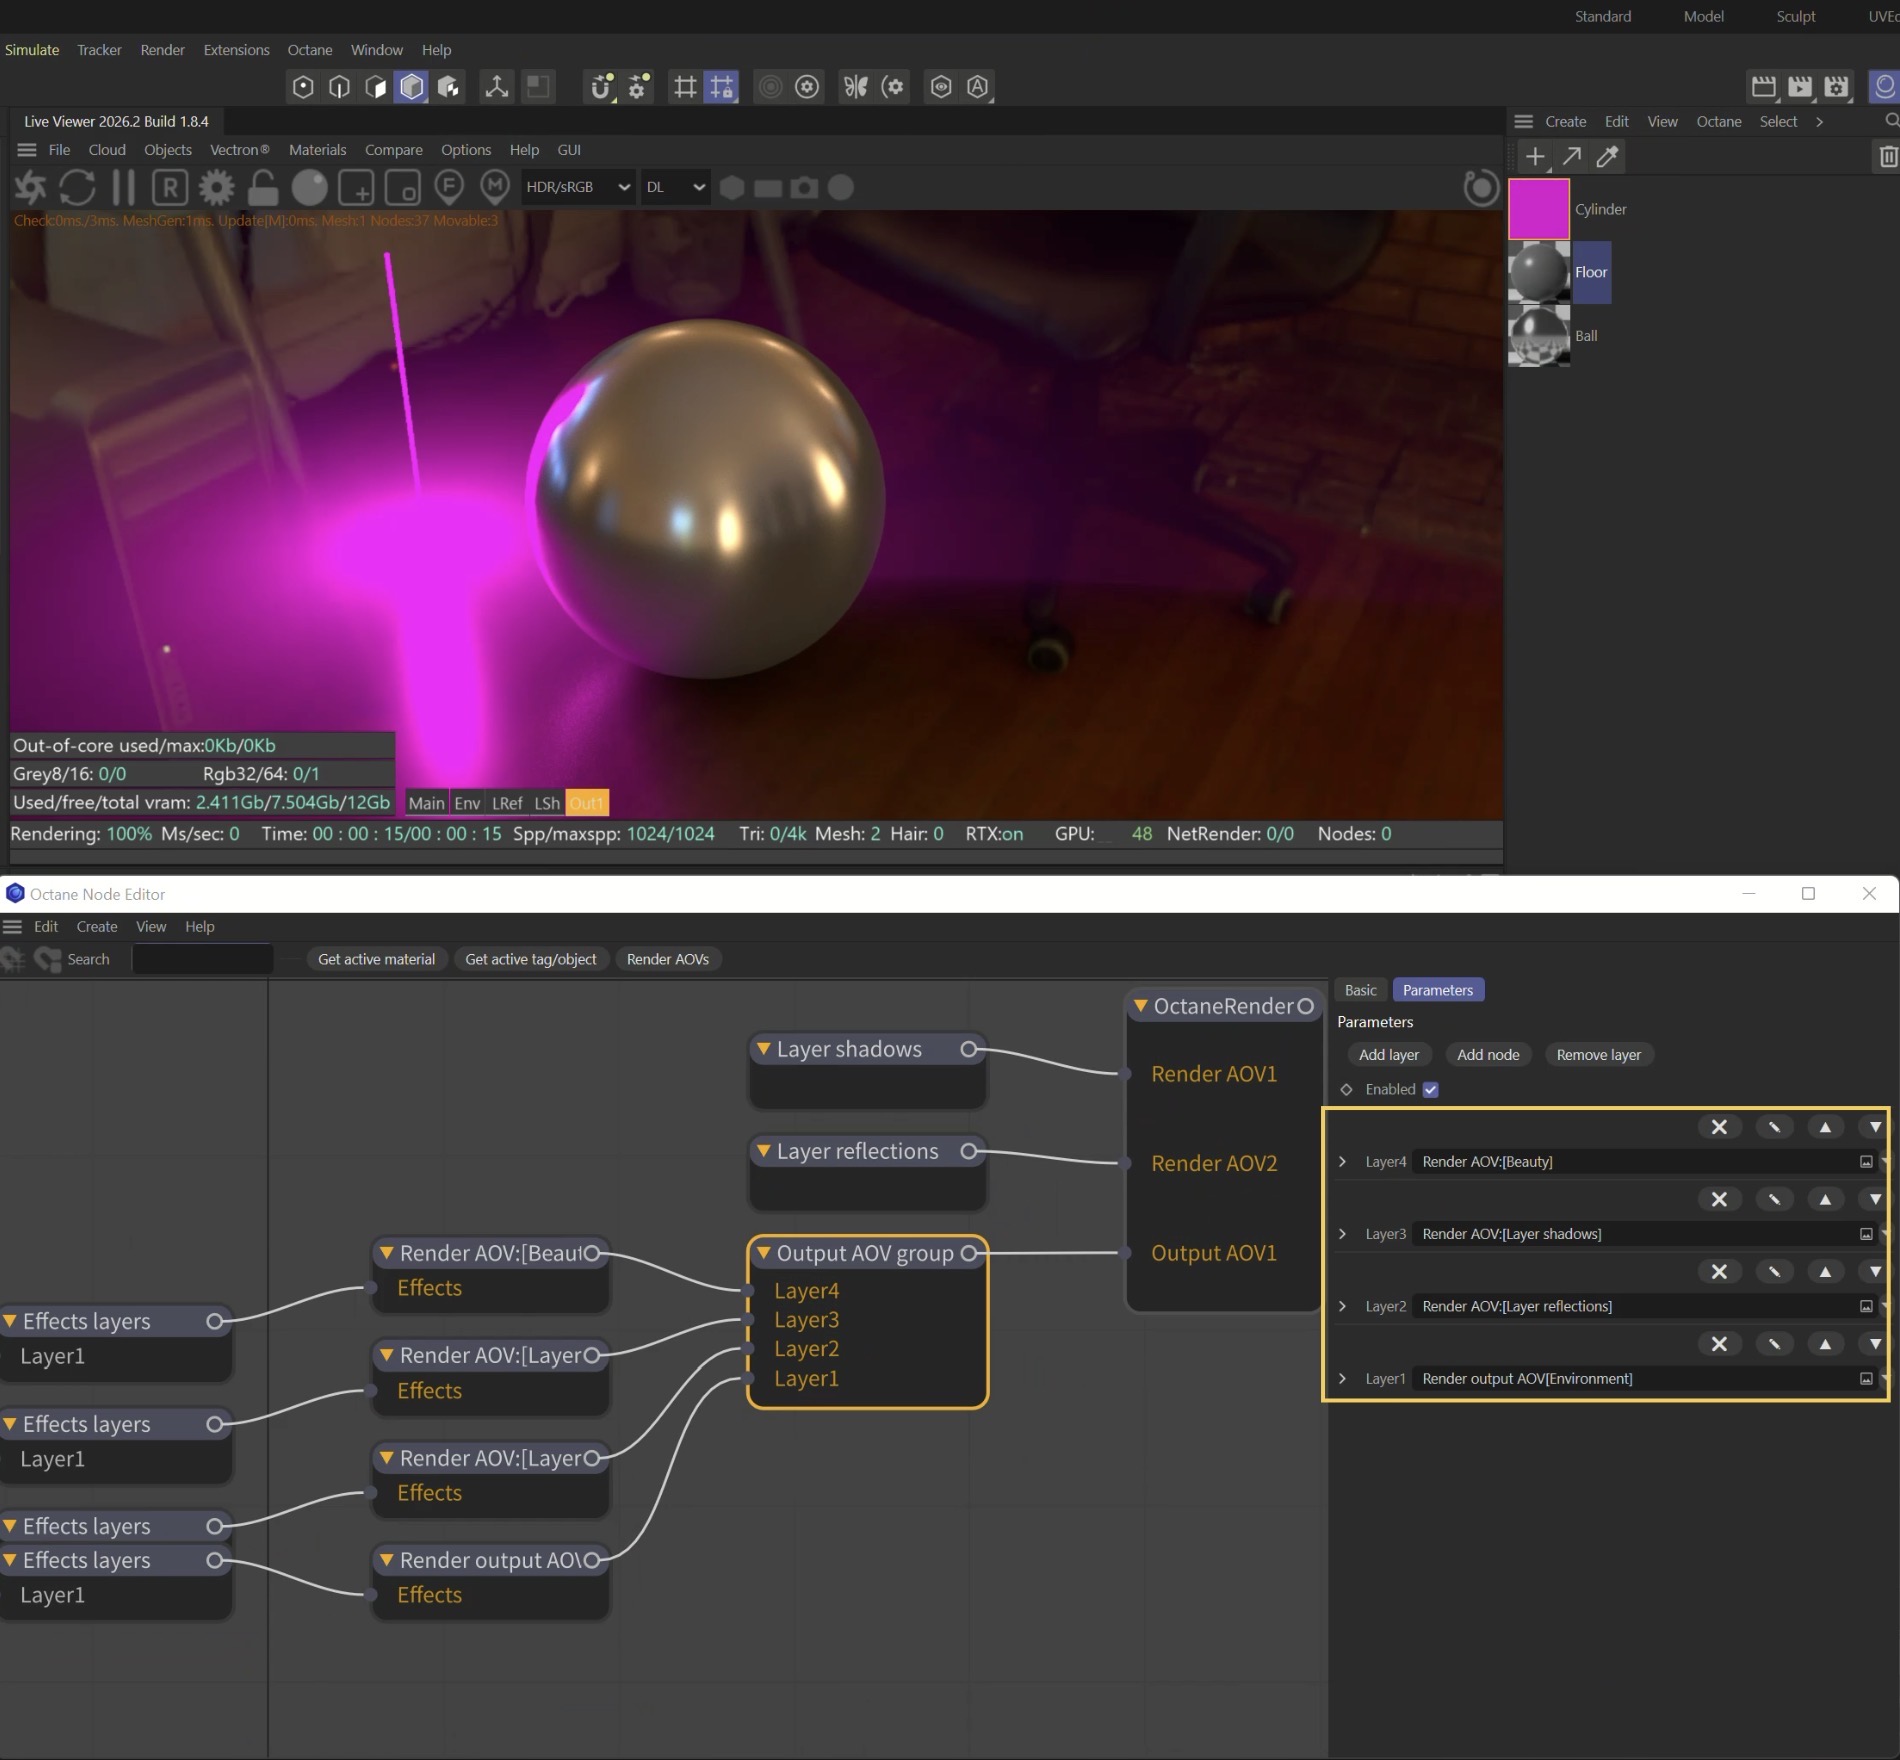Image resolution: width=1900 pixels, height=1760 pixels.
Task: Click Get active material button
Action: pos(376,959)
